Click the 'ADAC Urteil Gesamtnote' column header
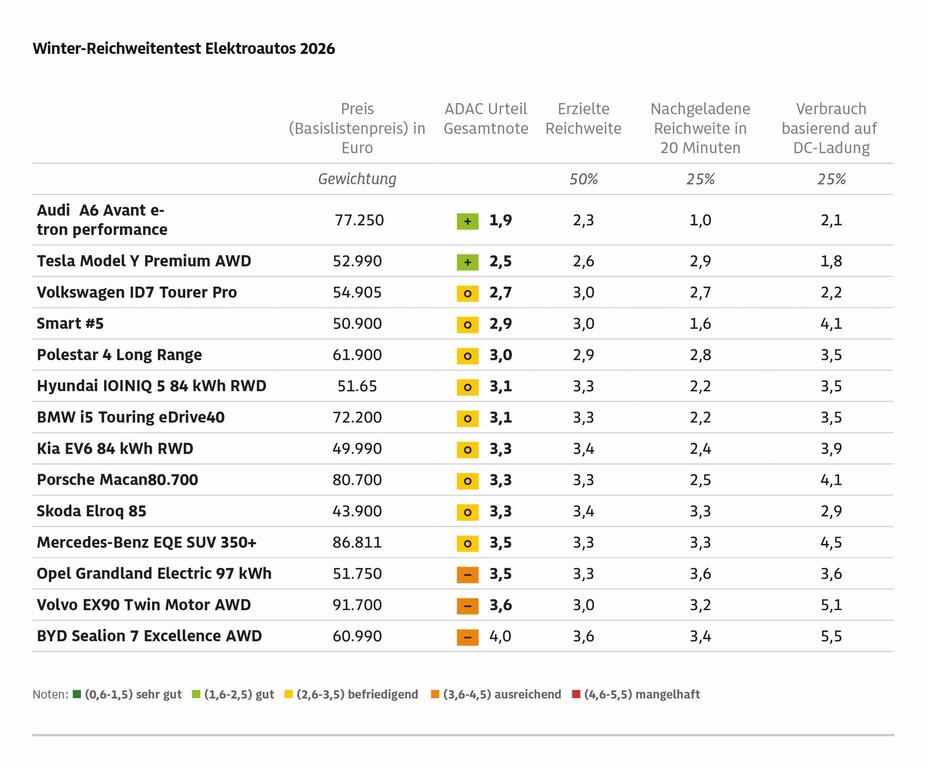Screen dimensions: 927x768 click(485, 119)
